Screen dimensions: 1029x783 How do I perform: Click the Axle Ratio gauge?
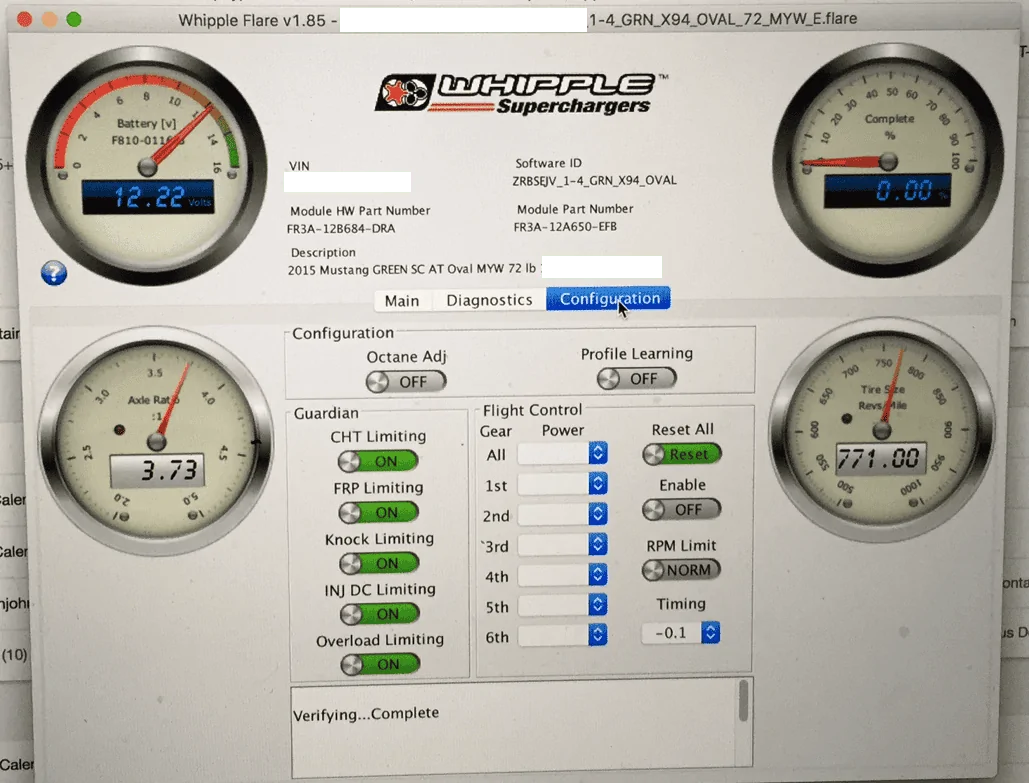pos(156,440)
